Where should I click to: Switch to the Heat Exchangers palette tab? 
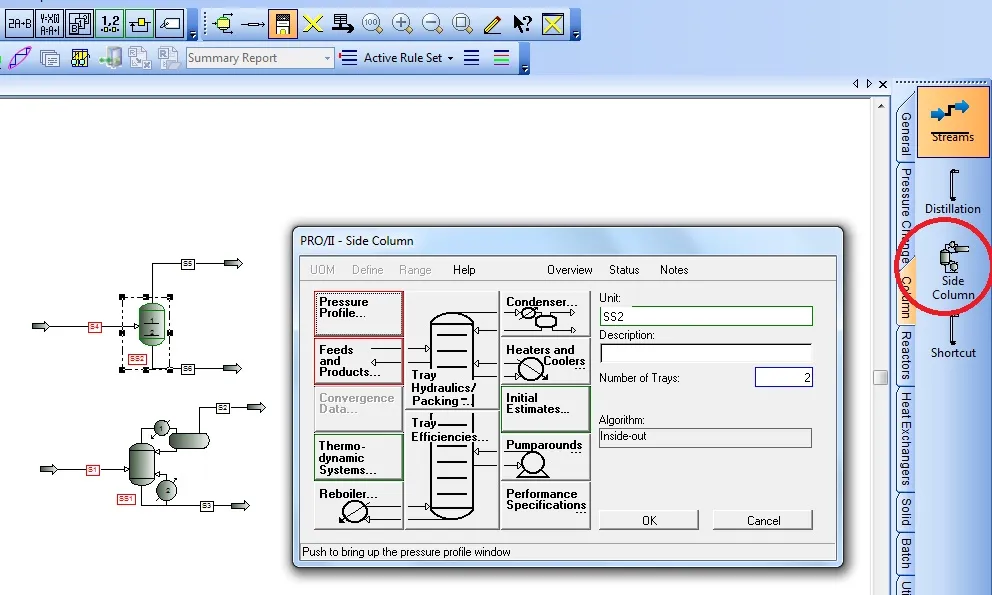[906, 439]
